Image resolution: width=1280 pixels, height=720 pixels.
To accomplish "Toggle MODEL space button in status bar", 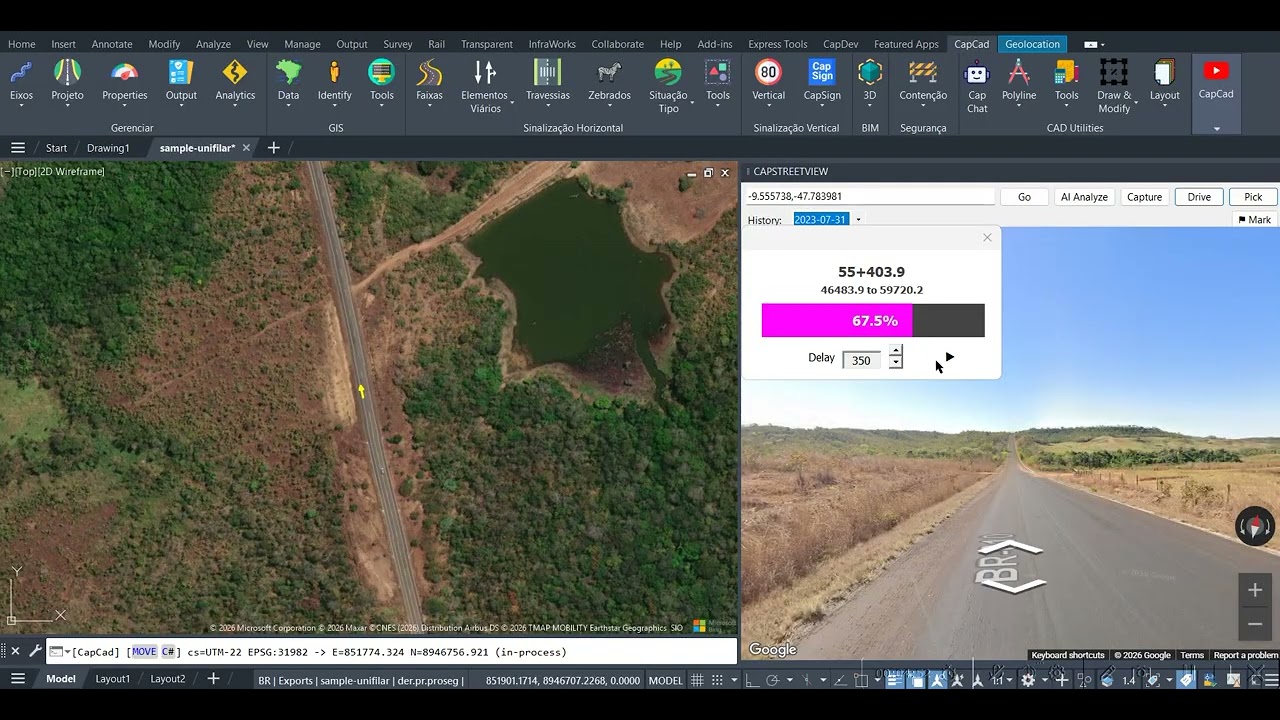I will click(x=666, y=680).
